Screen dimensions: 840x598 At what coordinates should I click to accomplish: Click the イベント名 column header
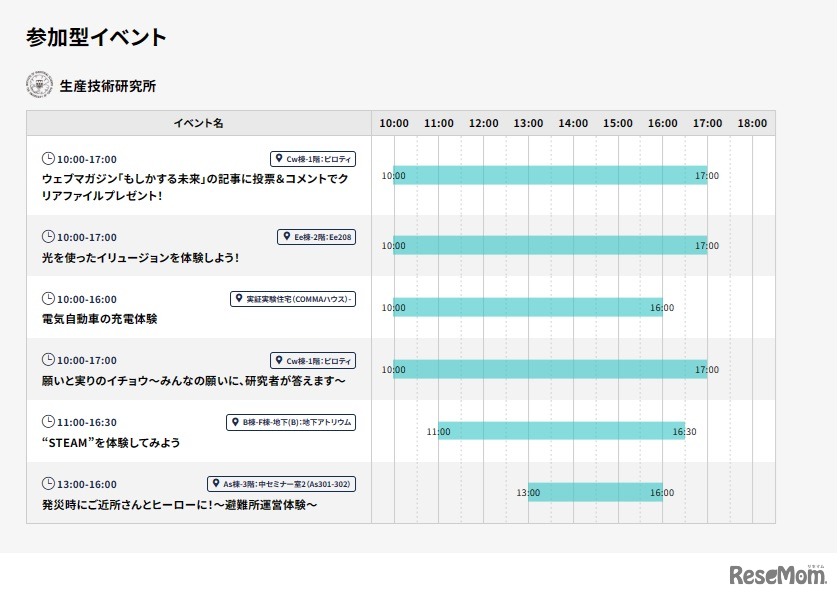198,123
